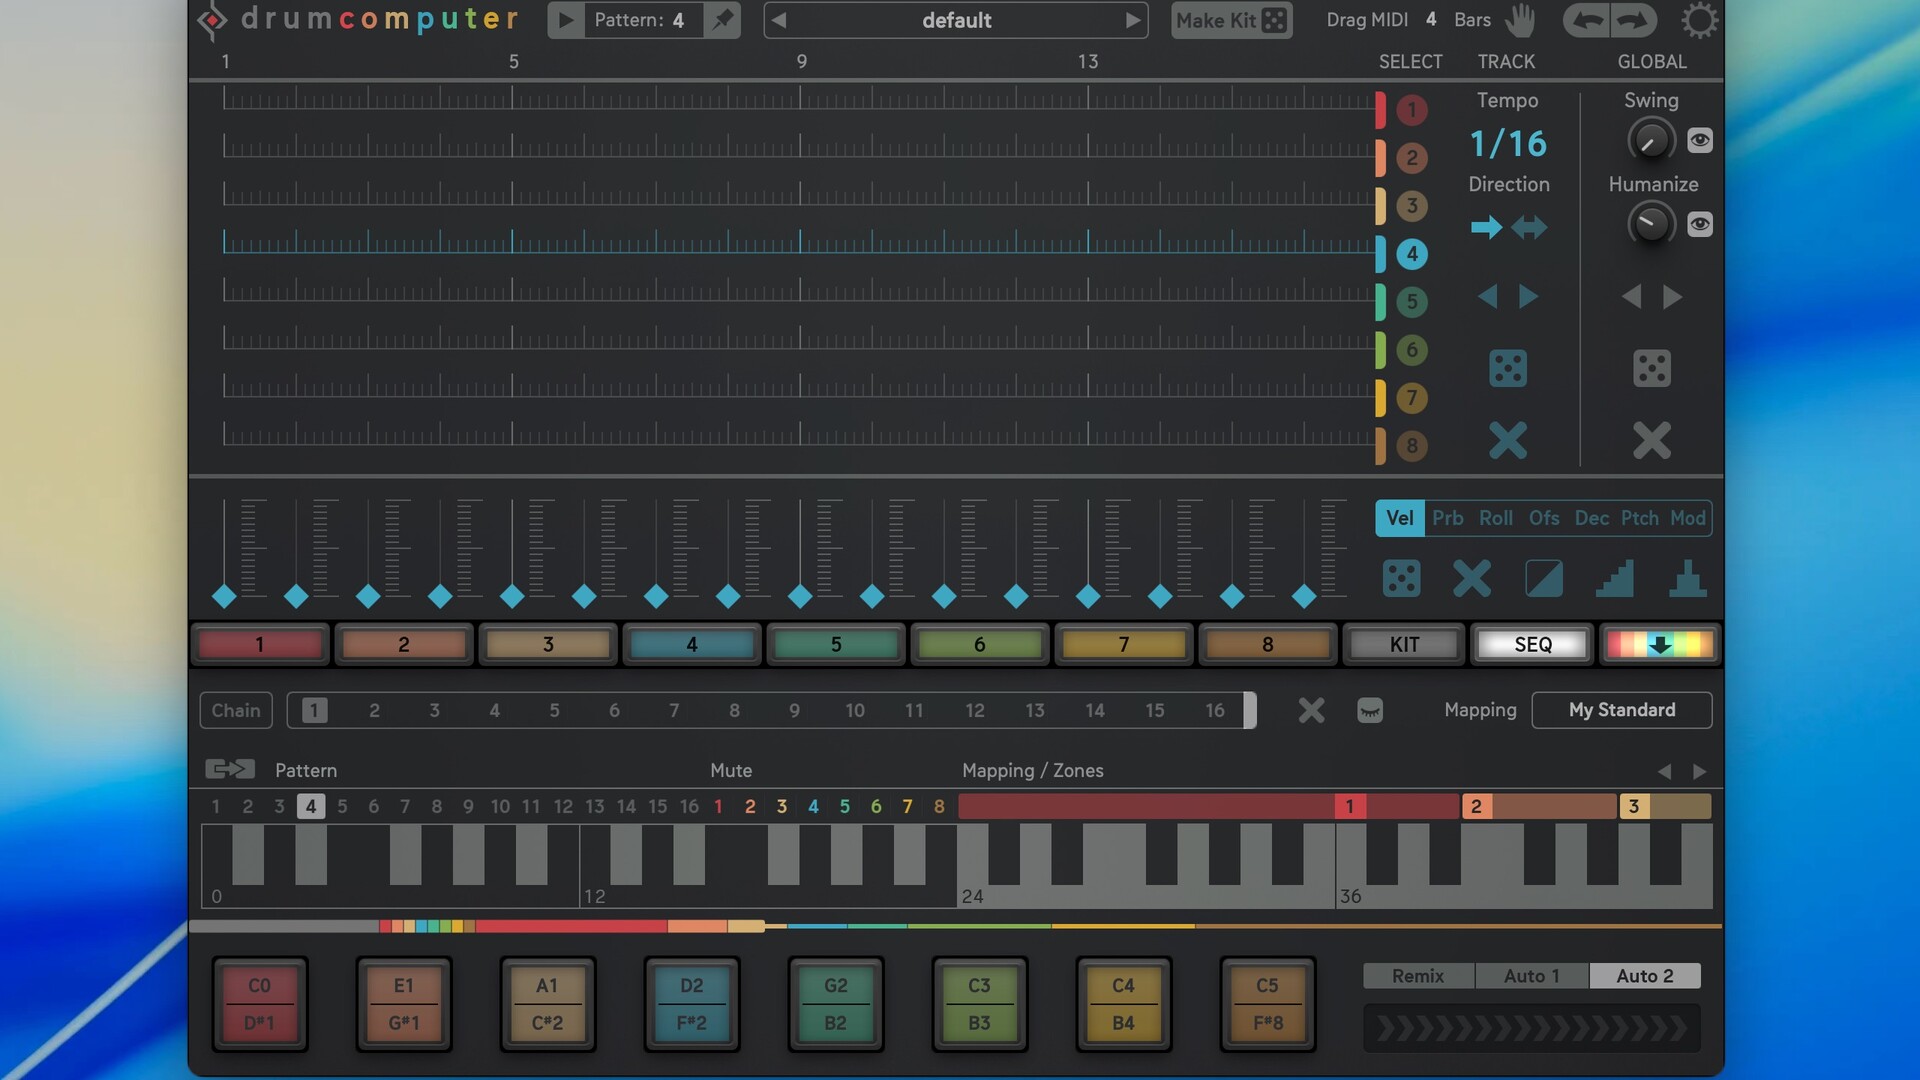Open the My Standard mapping dropdown
Viewport: 1920px width, 1080px height.
pyautogui.click(x=1621, y=710)
